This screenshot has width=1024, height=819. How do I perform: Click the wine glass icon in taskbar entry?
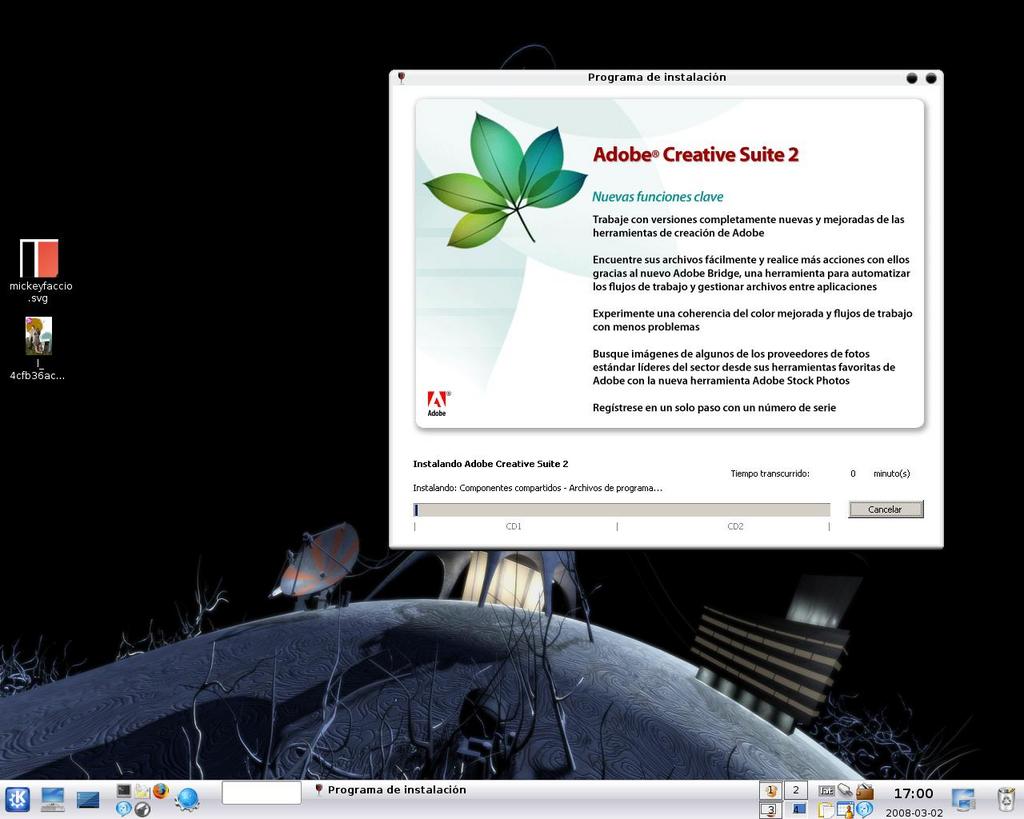tap(319, 790)
